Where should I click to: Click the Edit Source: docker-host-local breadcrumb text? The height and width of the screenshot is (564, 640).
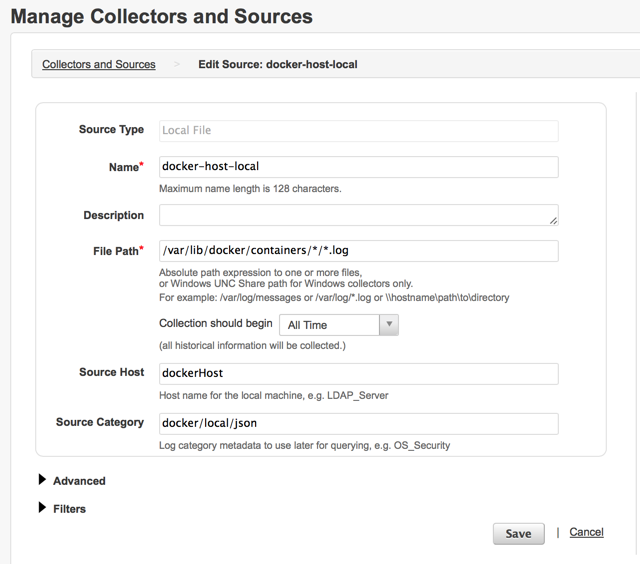(278, 64)
